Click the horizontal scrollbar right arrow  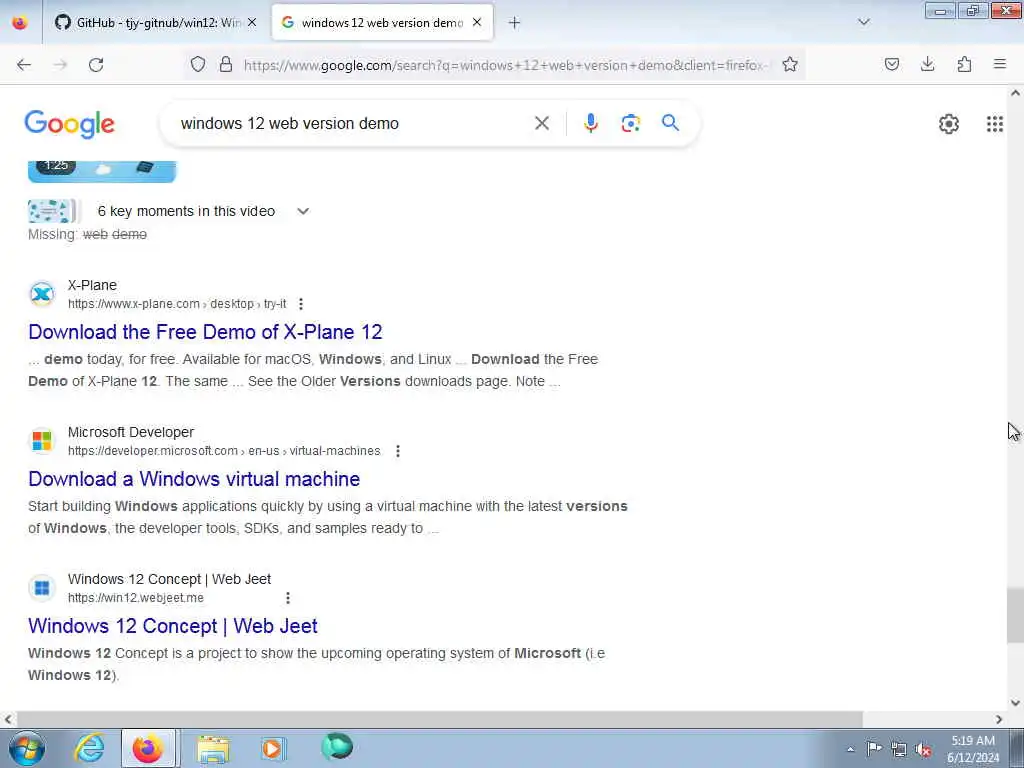click(x=999, y=719)
